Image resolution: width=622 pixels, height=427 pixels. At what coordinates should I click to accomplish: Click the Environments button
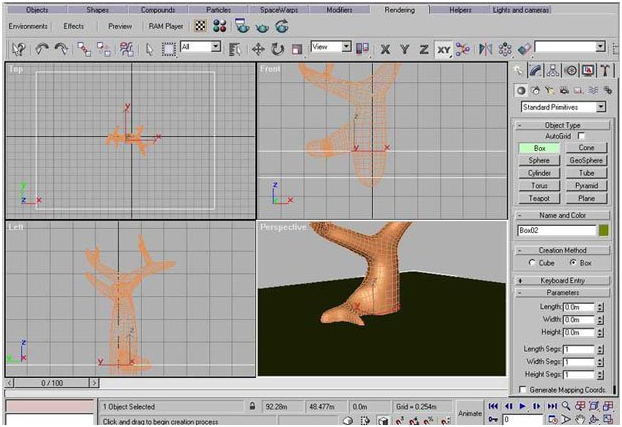28,26
